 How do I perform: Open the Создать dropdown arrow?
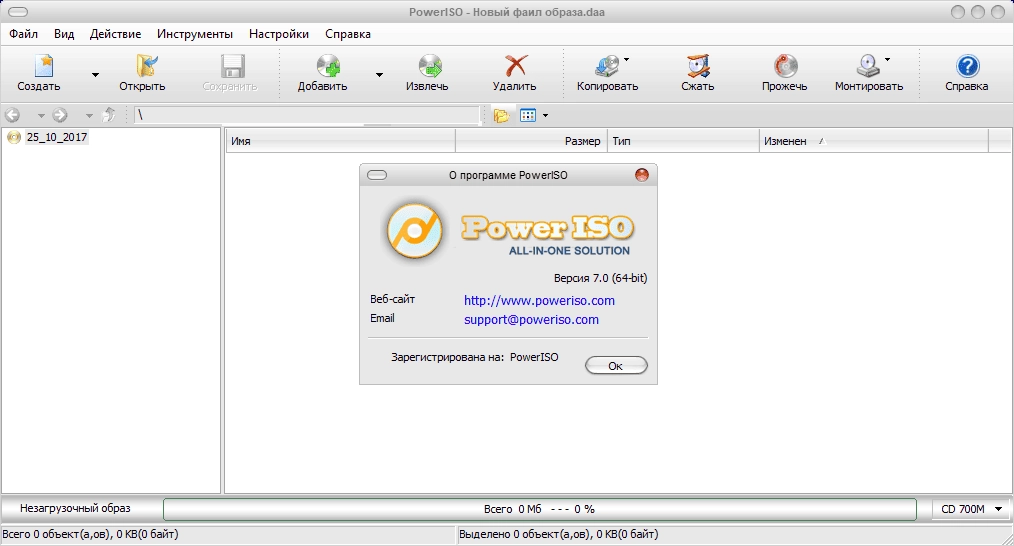point(95,75)
